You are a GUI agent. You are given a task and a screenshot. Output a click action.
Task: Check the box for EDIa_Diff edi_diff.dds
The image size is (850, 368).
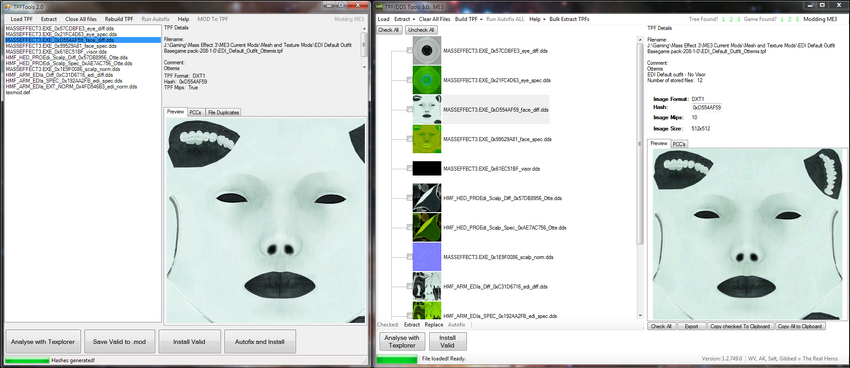[409, 286]
